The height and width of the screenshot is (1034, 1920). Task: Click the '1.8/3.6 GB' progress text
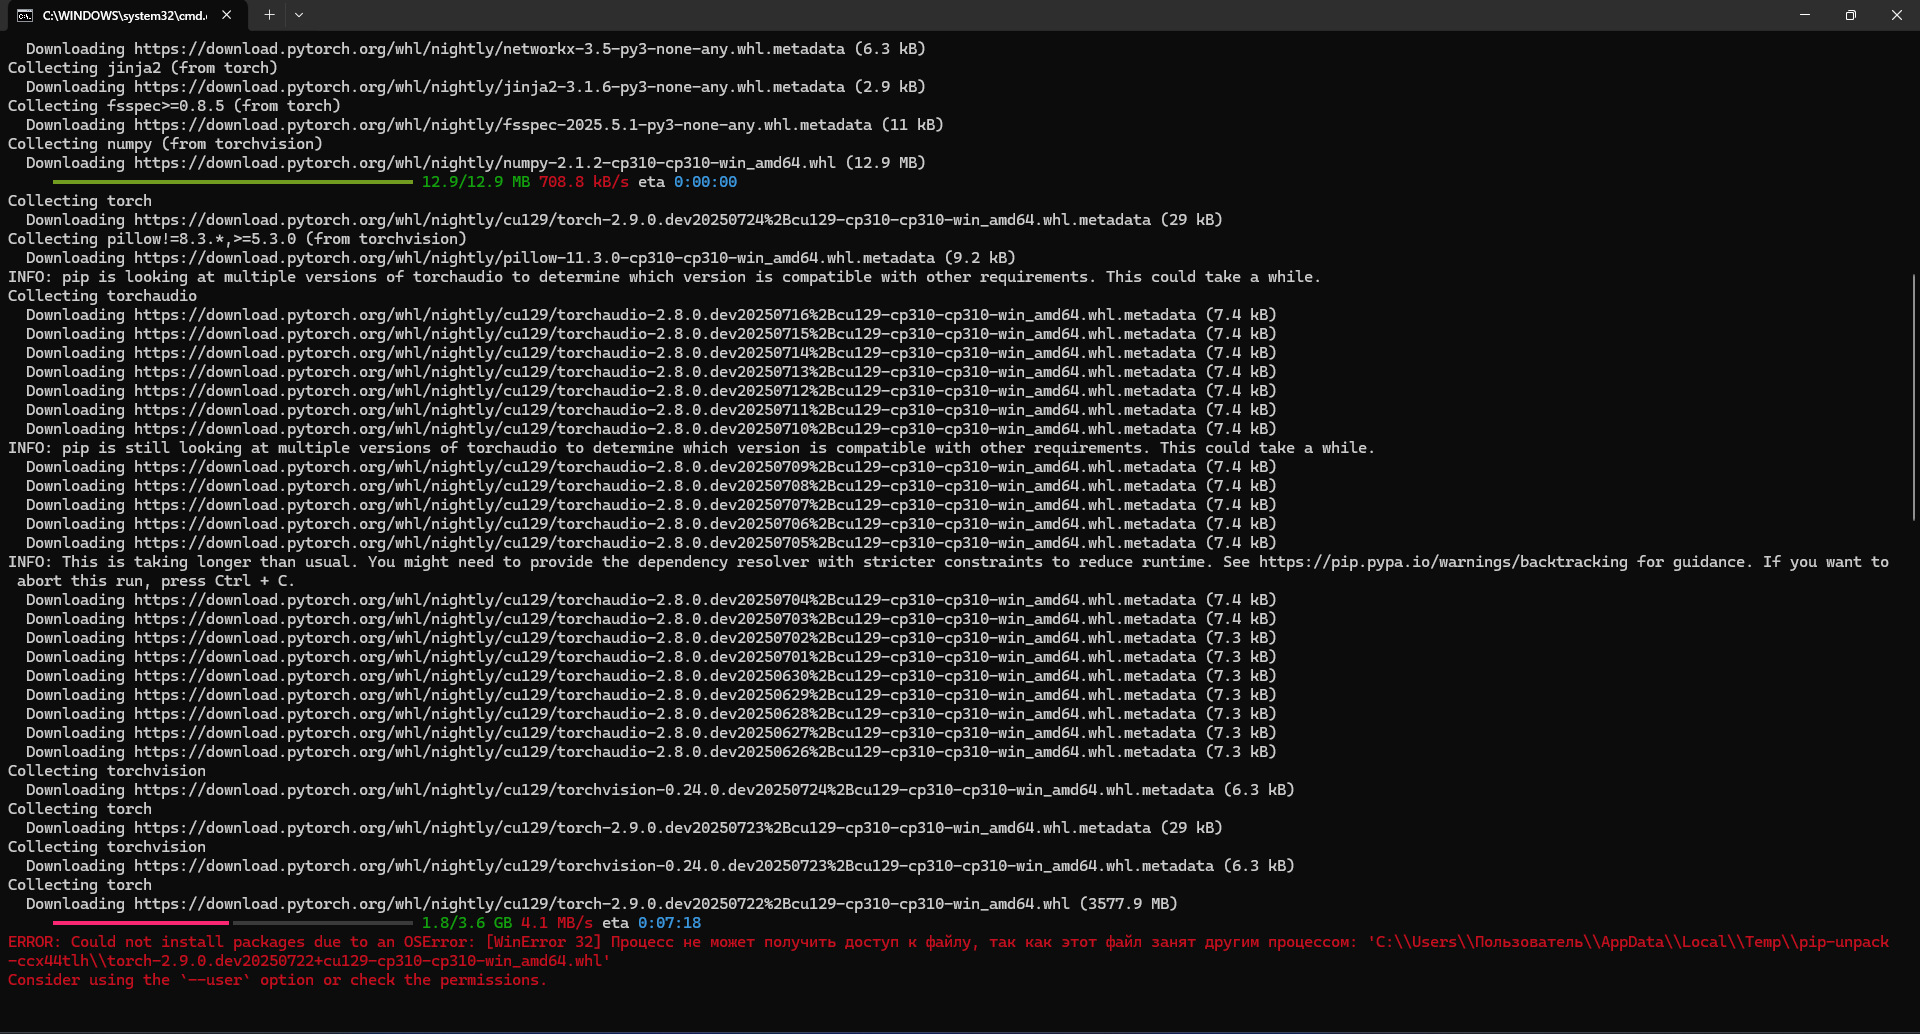coord(467,923)
